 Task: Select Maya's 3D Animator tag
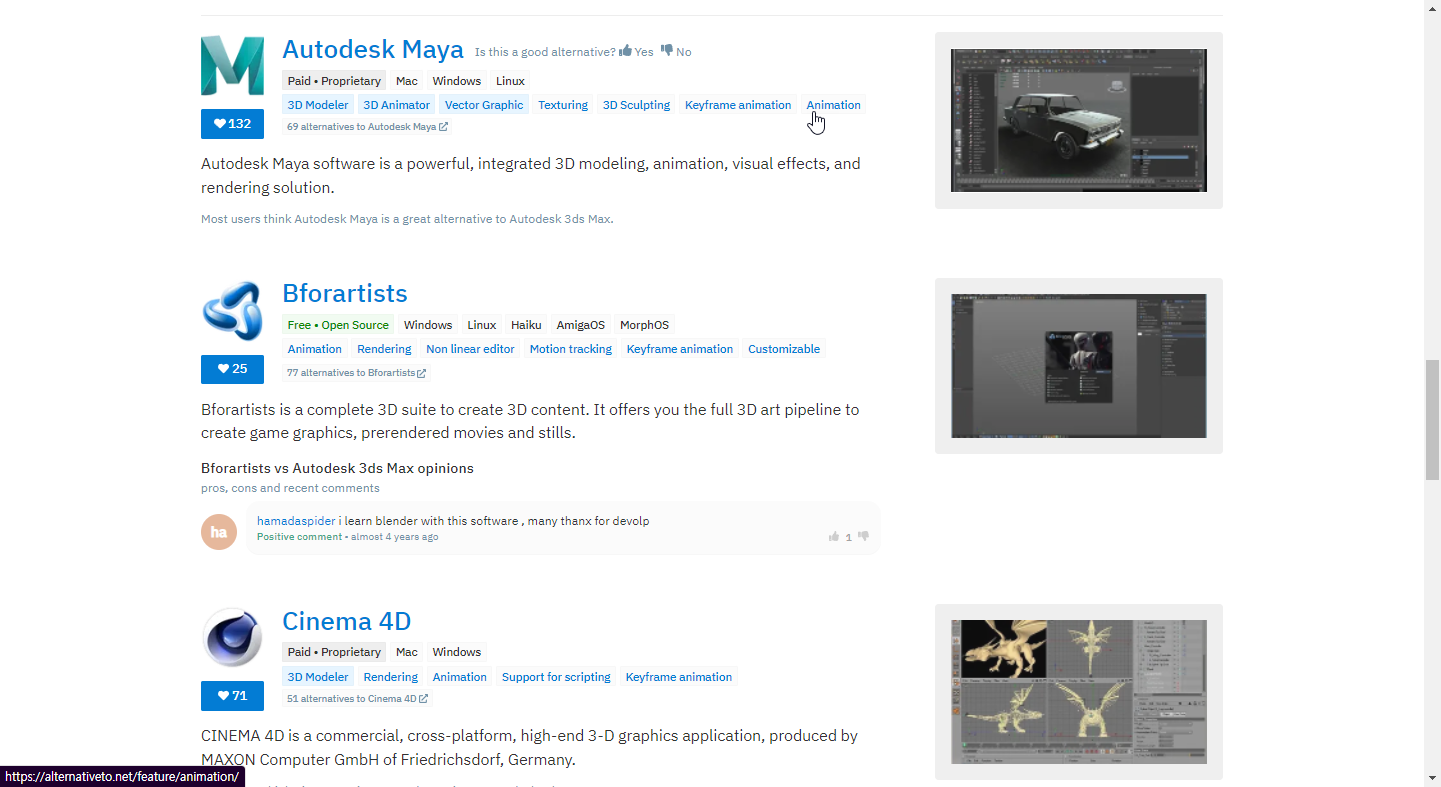click(397, 105)
